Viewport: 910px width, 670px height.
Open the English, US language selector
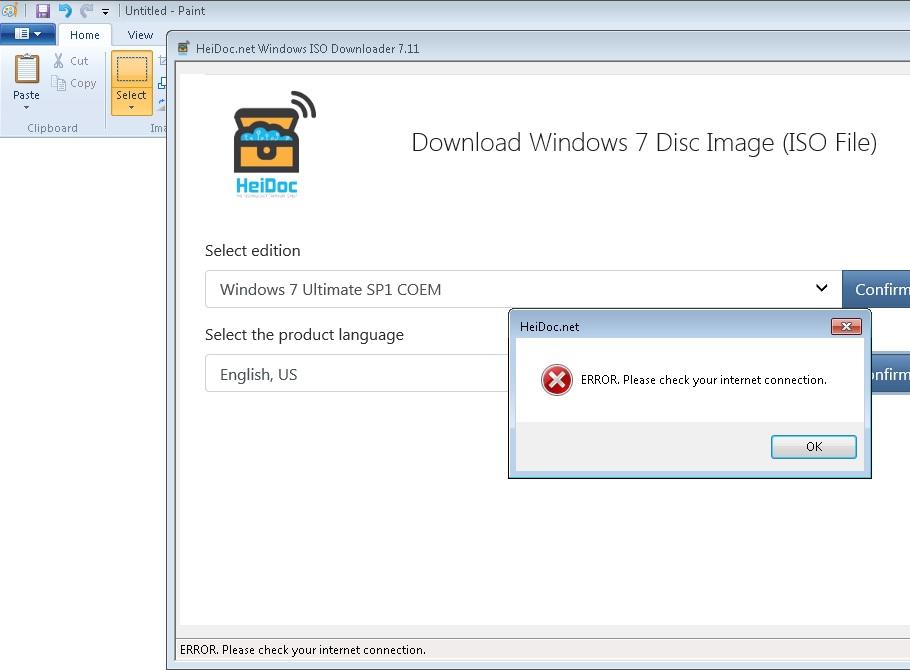357,374
